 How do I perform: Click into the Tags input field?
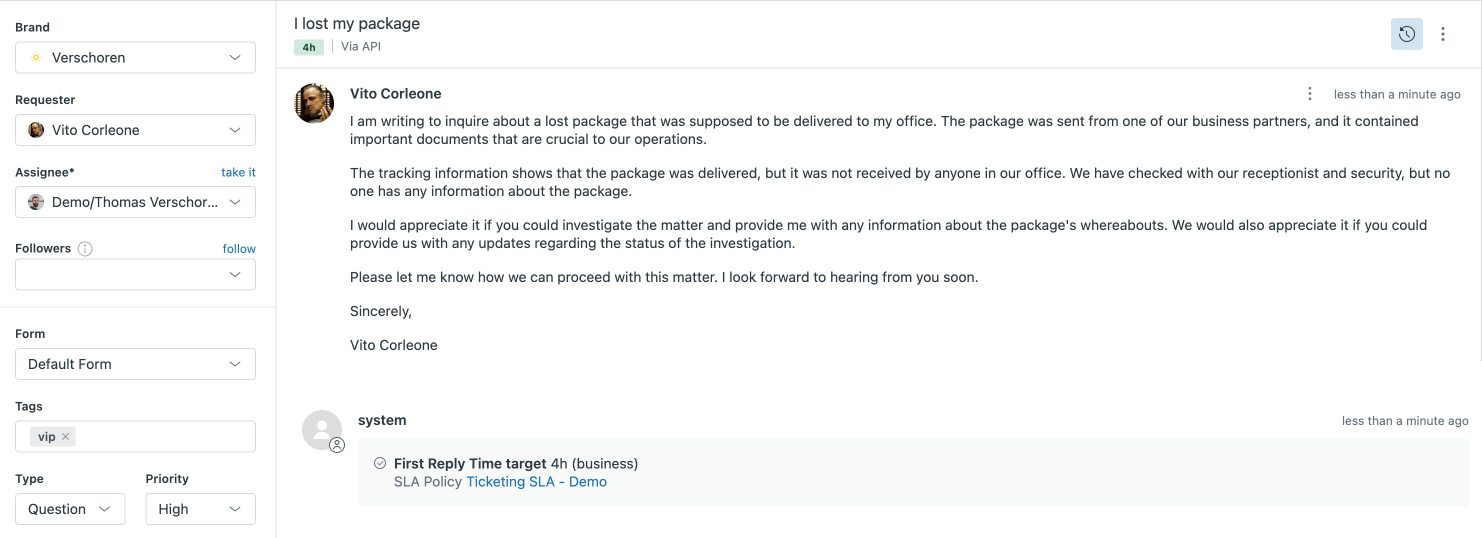(x=160, y=437)
